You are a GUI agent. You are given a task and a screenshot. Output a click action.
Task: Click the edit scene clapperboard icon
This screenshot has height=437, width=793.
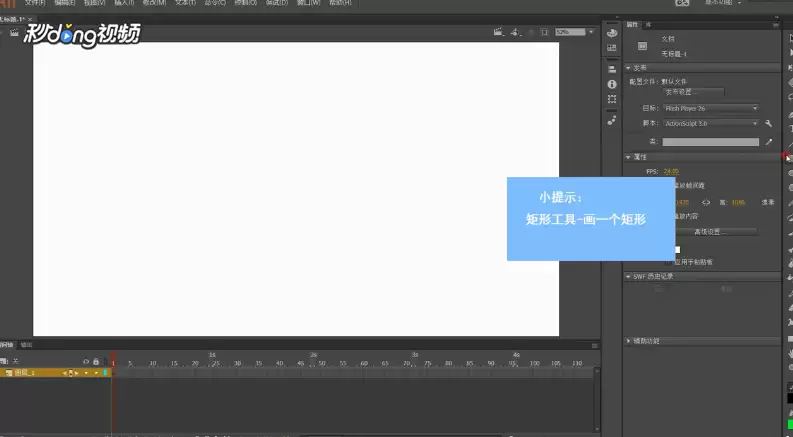click(498, 32)
